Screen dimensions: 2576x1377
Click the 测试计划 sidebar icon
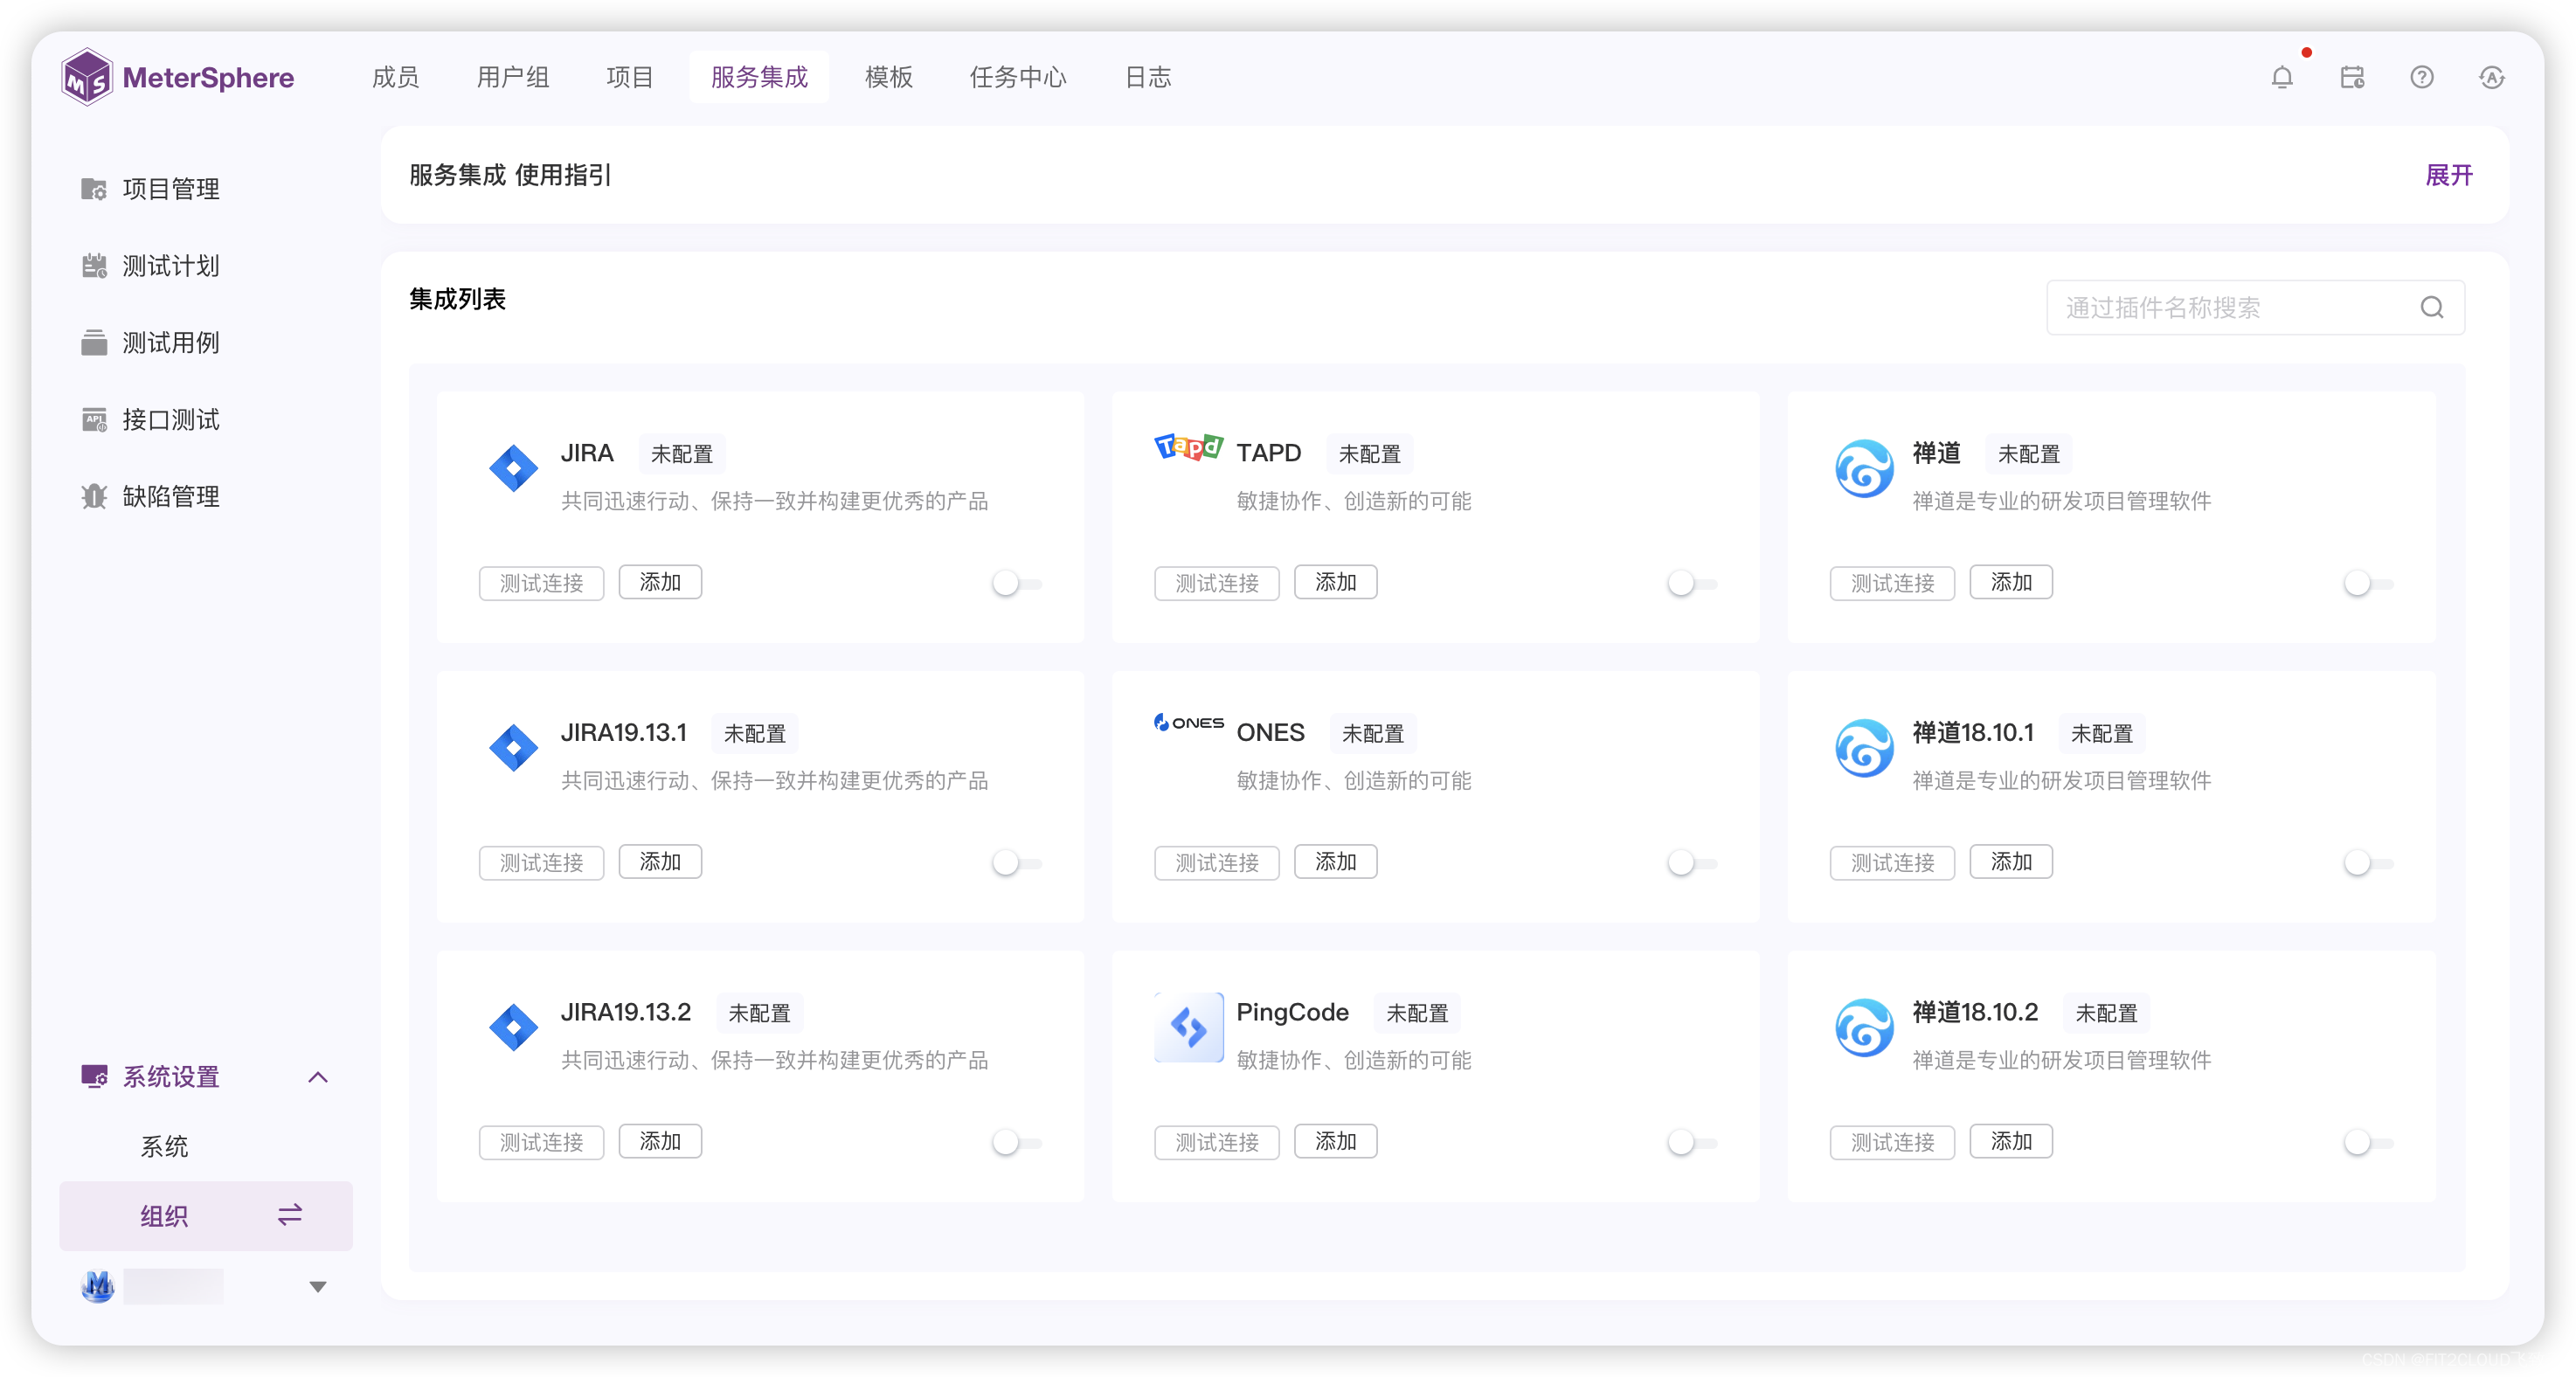click(94, 266)
